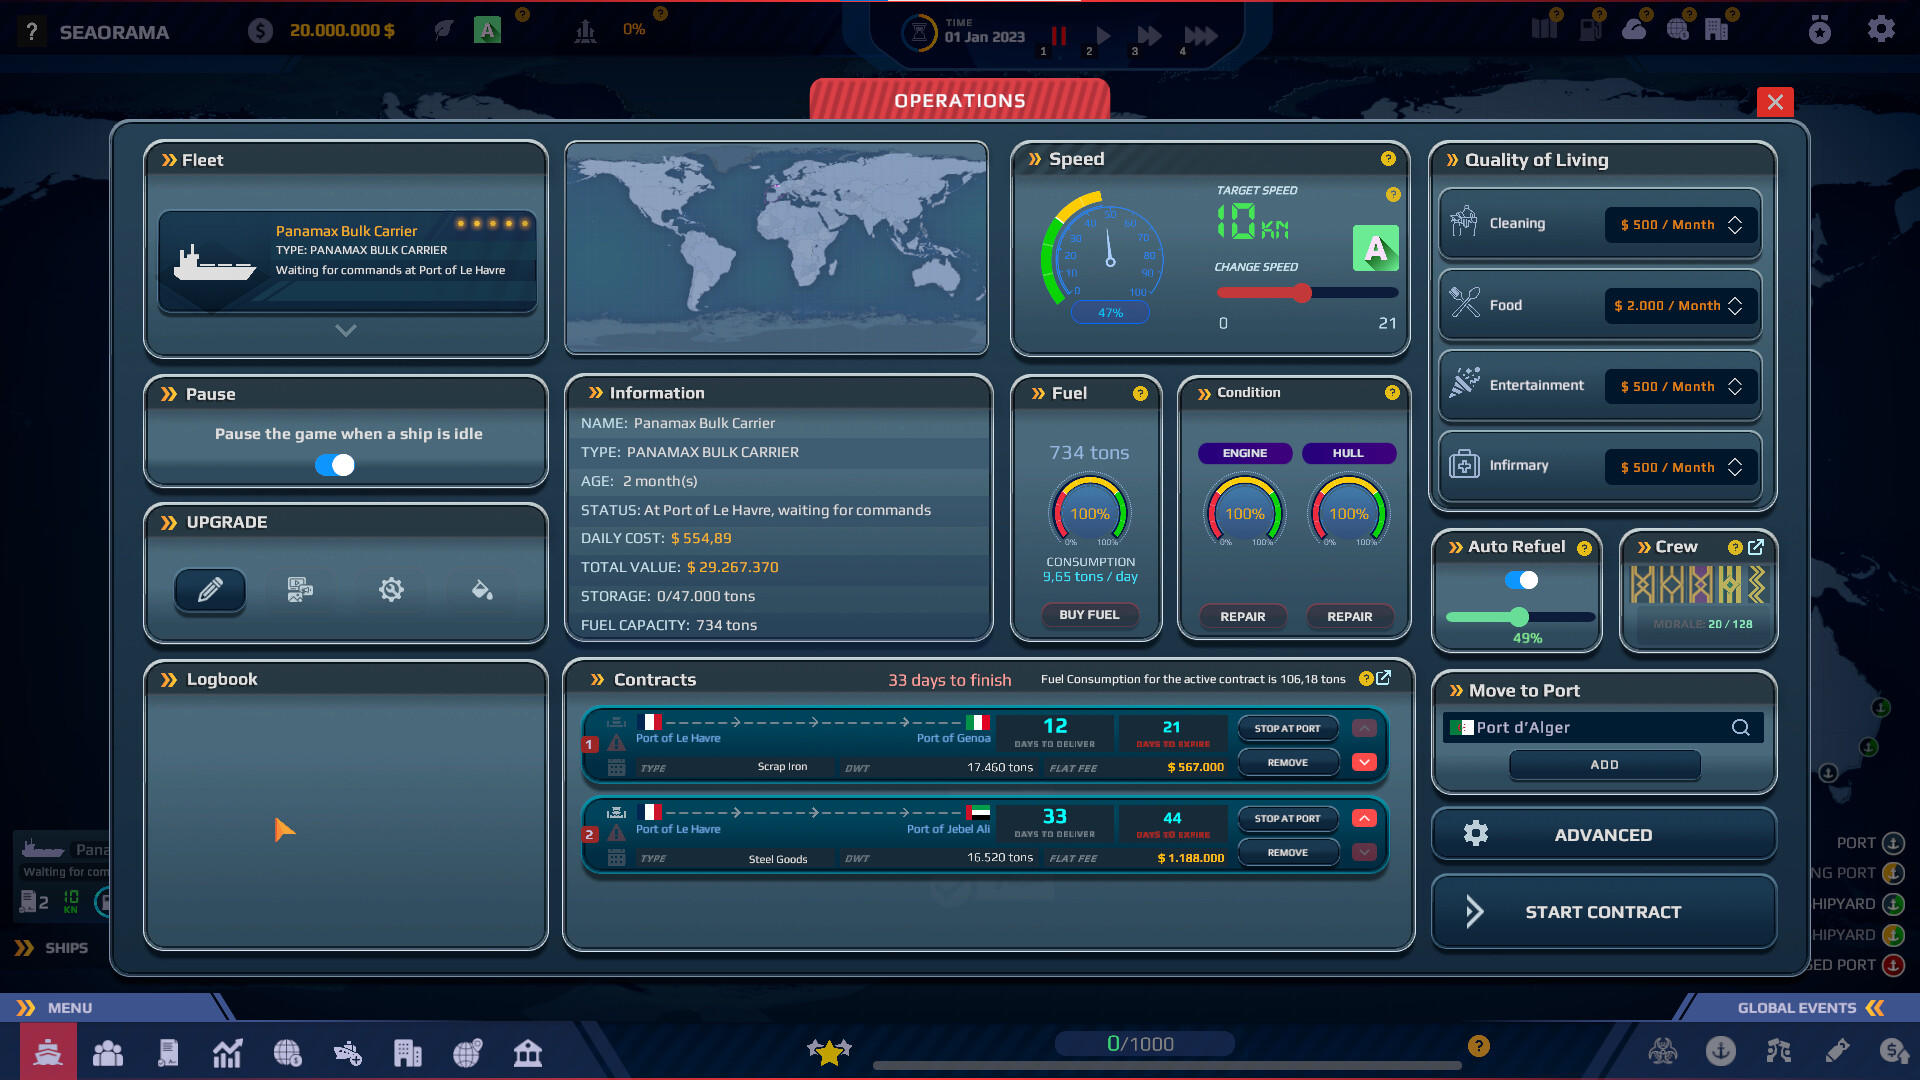
Task: Expand contract 2 details with chevron
Action: pos(1364,853)
